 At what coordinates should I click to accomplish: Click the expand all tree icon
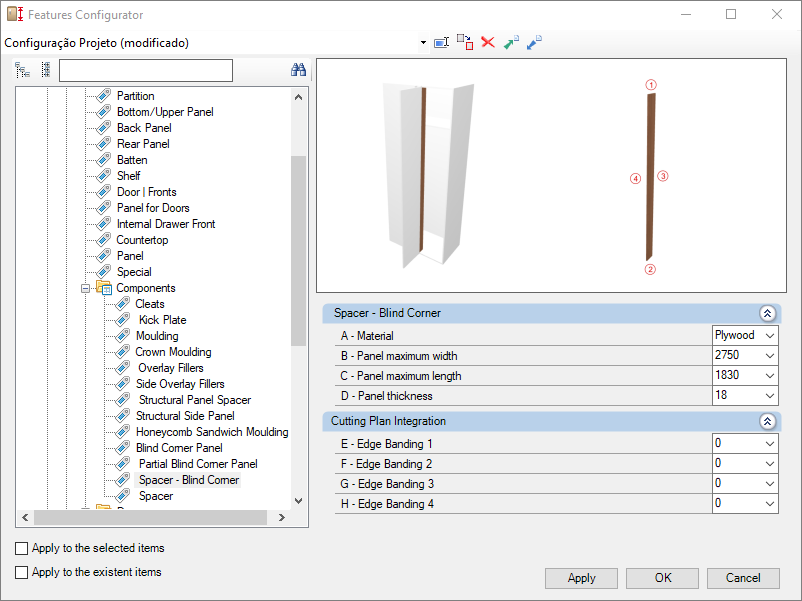pyautogui.click(x=23, y=70)
